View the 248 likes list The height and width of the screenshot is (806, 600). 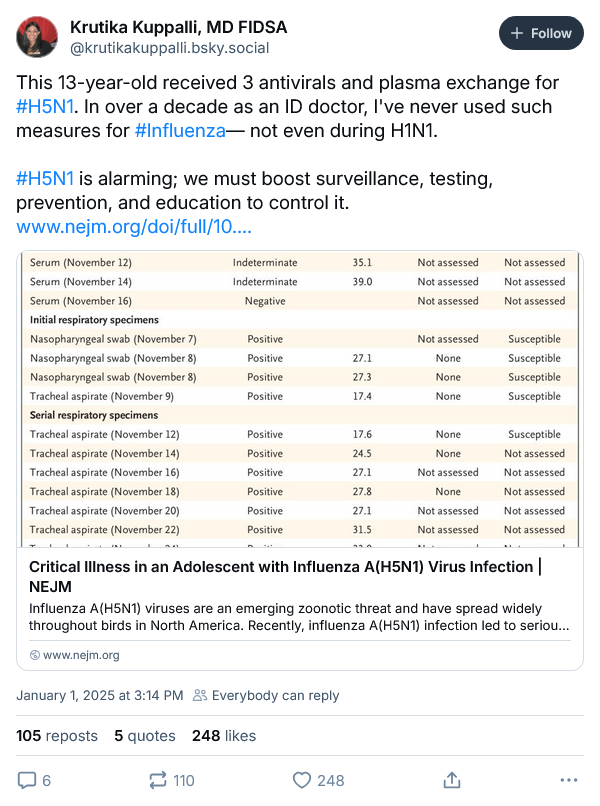click(x=223, y=736)
